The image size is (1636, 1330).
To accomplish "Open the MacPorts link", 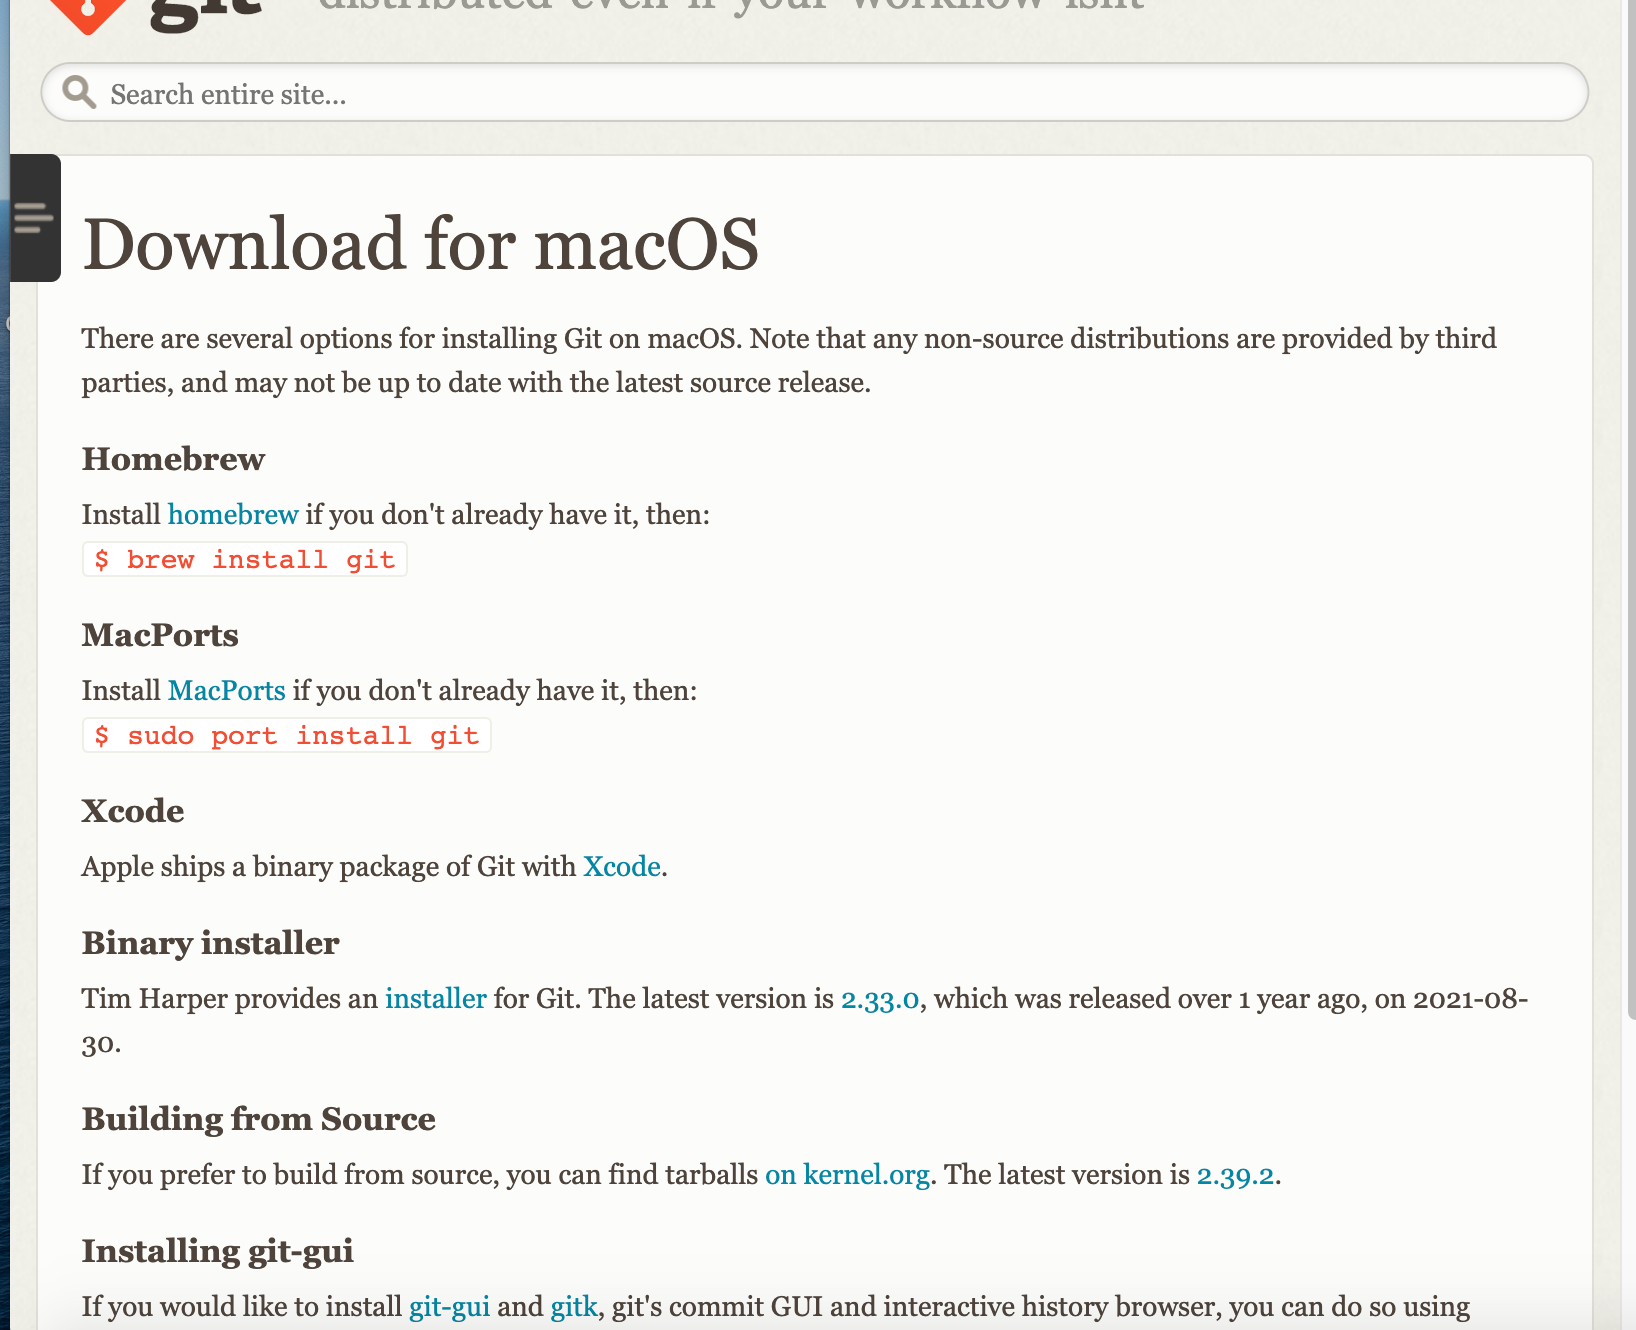I will click(227, 690).
